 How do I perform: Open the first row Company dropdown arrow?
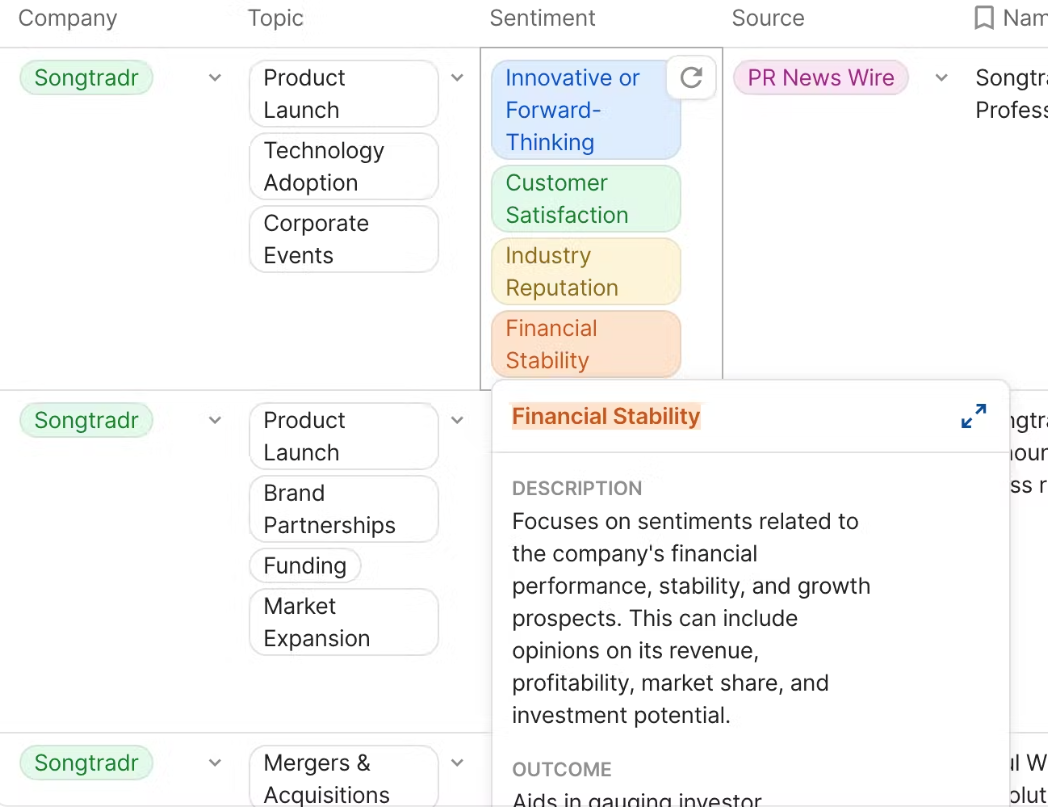215,78
